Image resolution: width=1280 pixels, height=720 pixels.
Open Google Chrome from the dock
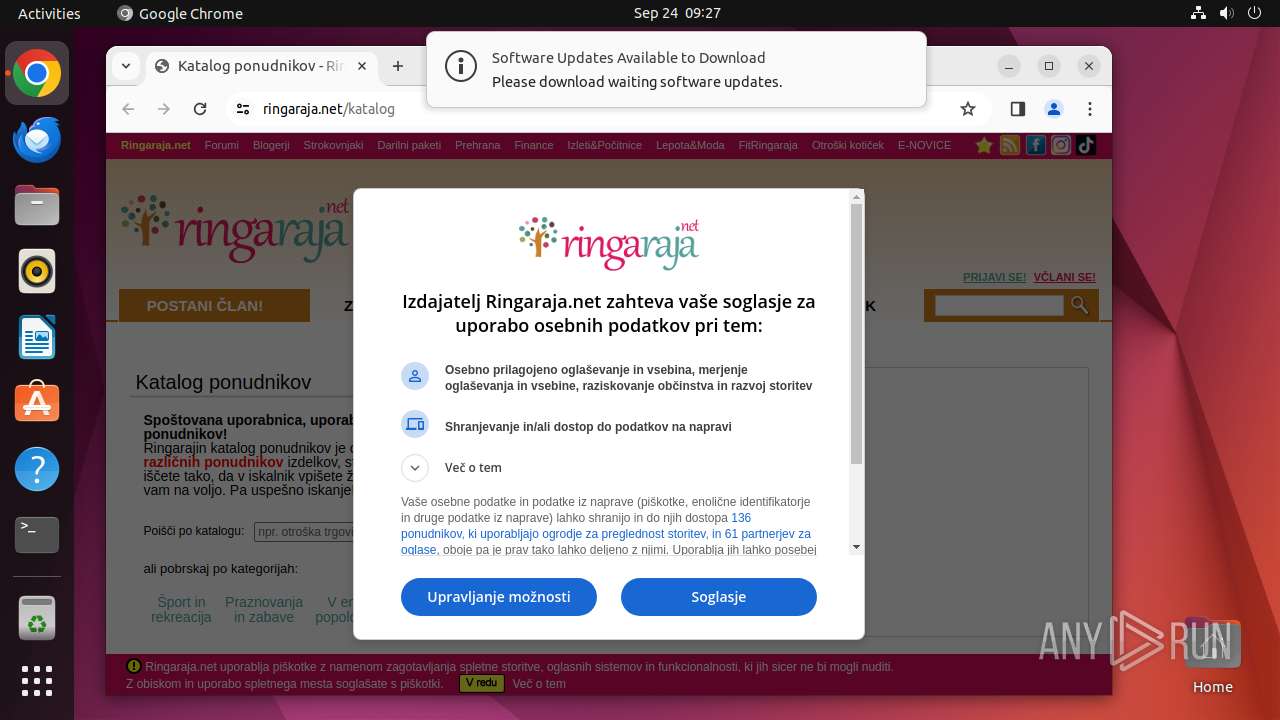pyautogui.click(x=37, y=73)
